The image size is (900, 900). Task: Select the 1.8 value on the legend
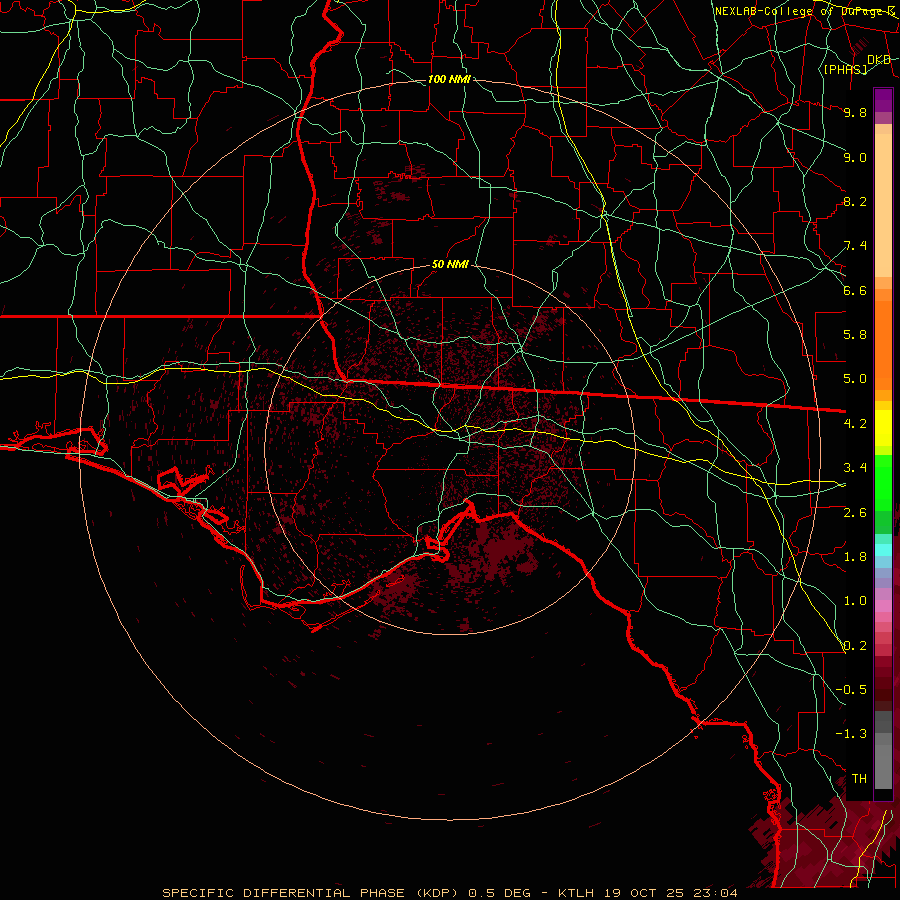coord(855,557)
